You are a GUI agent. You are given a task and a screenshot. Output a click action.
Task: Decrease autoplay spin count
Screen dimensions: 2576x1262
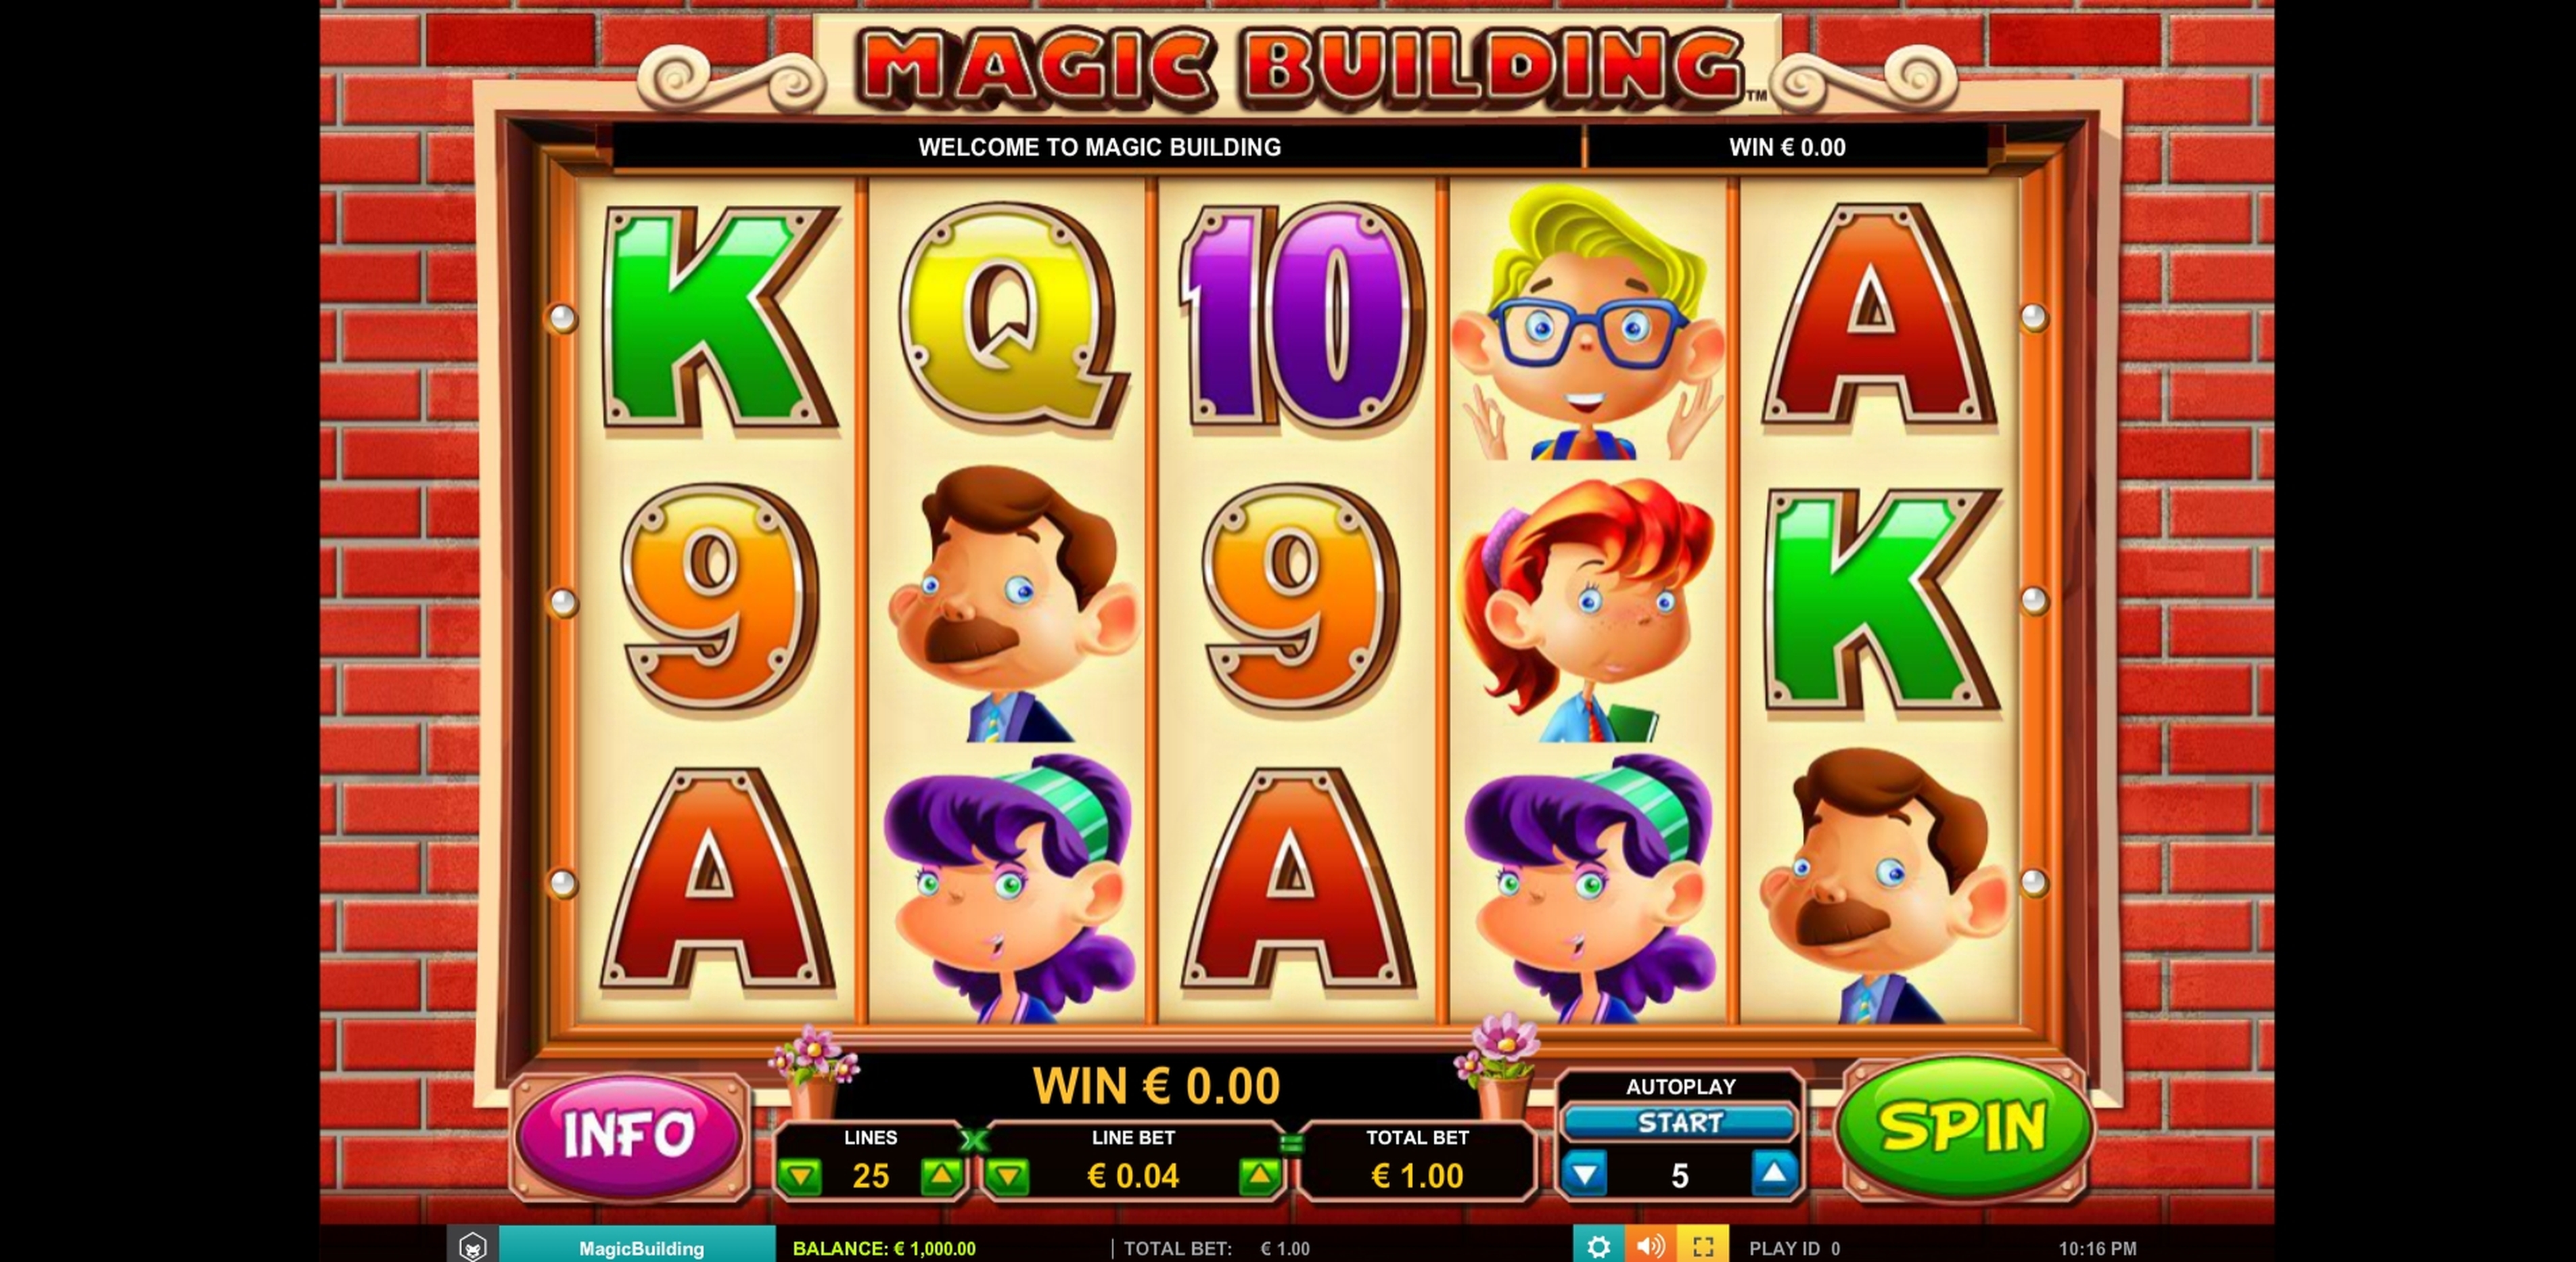[x=1585, y=1174]
